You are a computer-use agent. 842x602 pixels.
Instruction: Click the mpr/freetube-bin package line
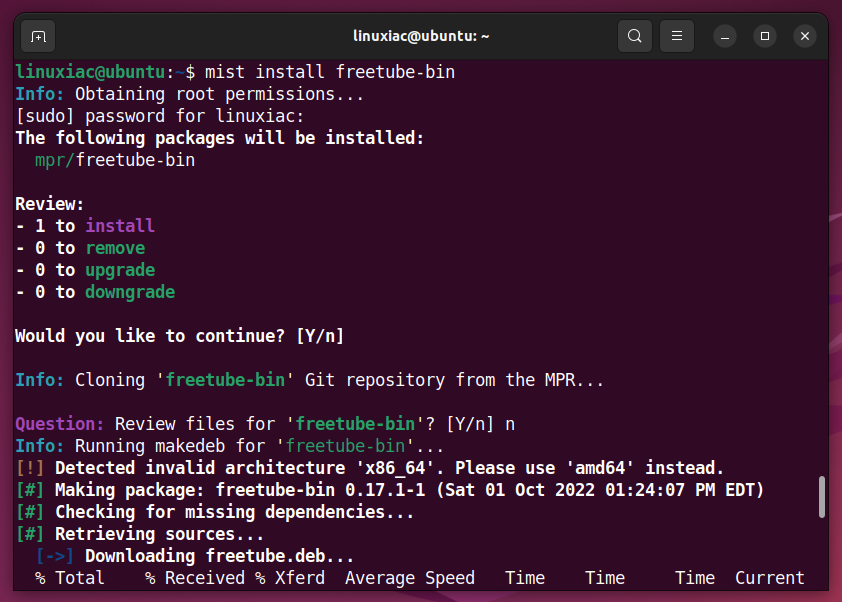(115, 160)
